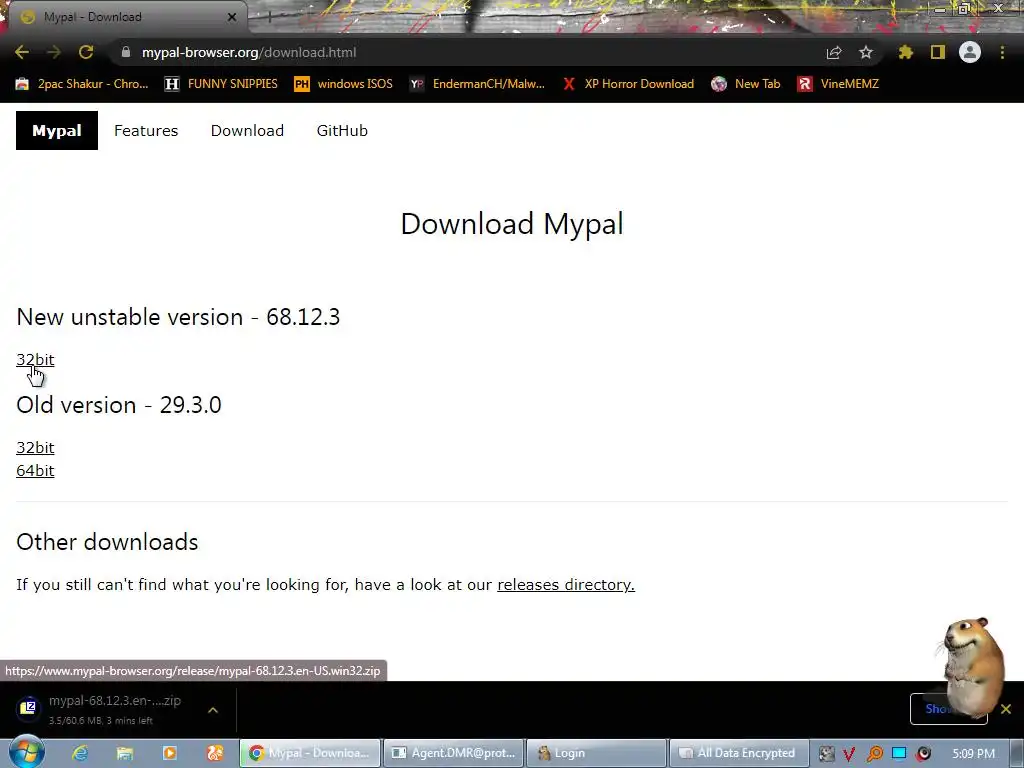This screenshot has height=768, width=1024.
Task: Open Windows Explorer from the taskbar
Action: 124,754
